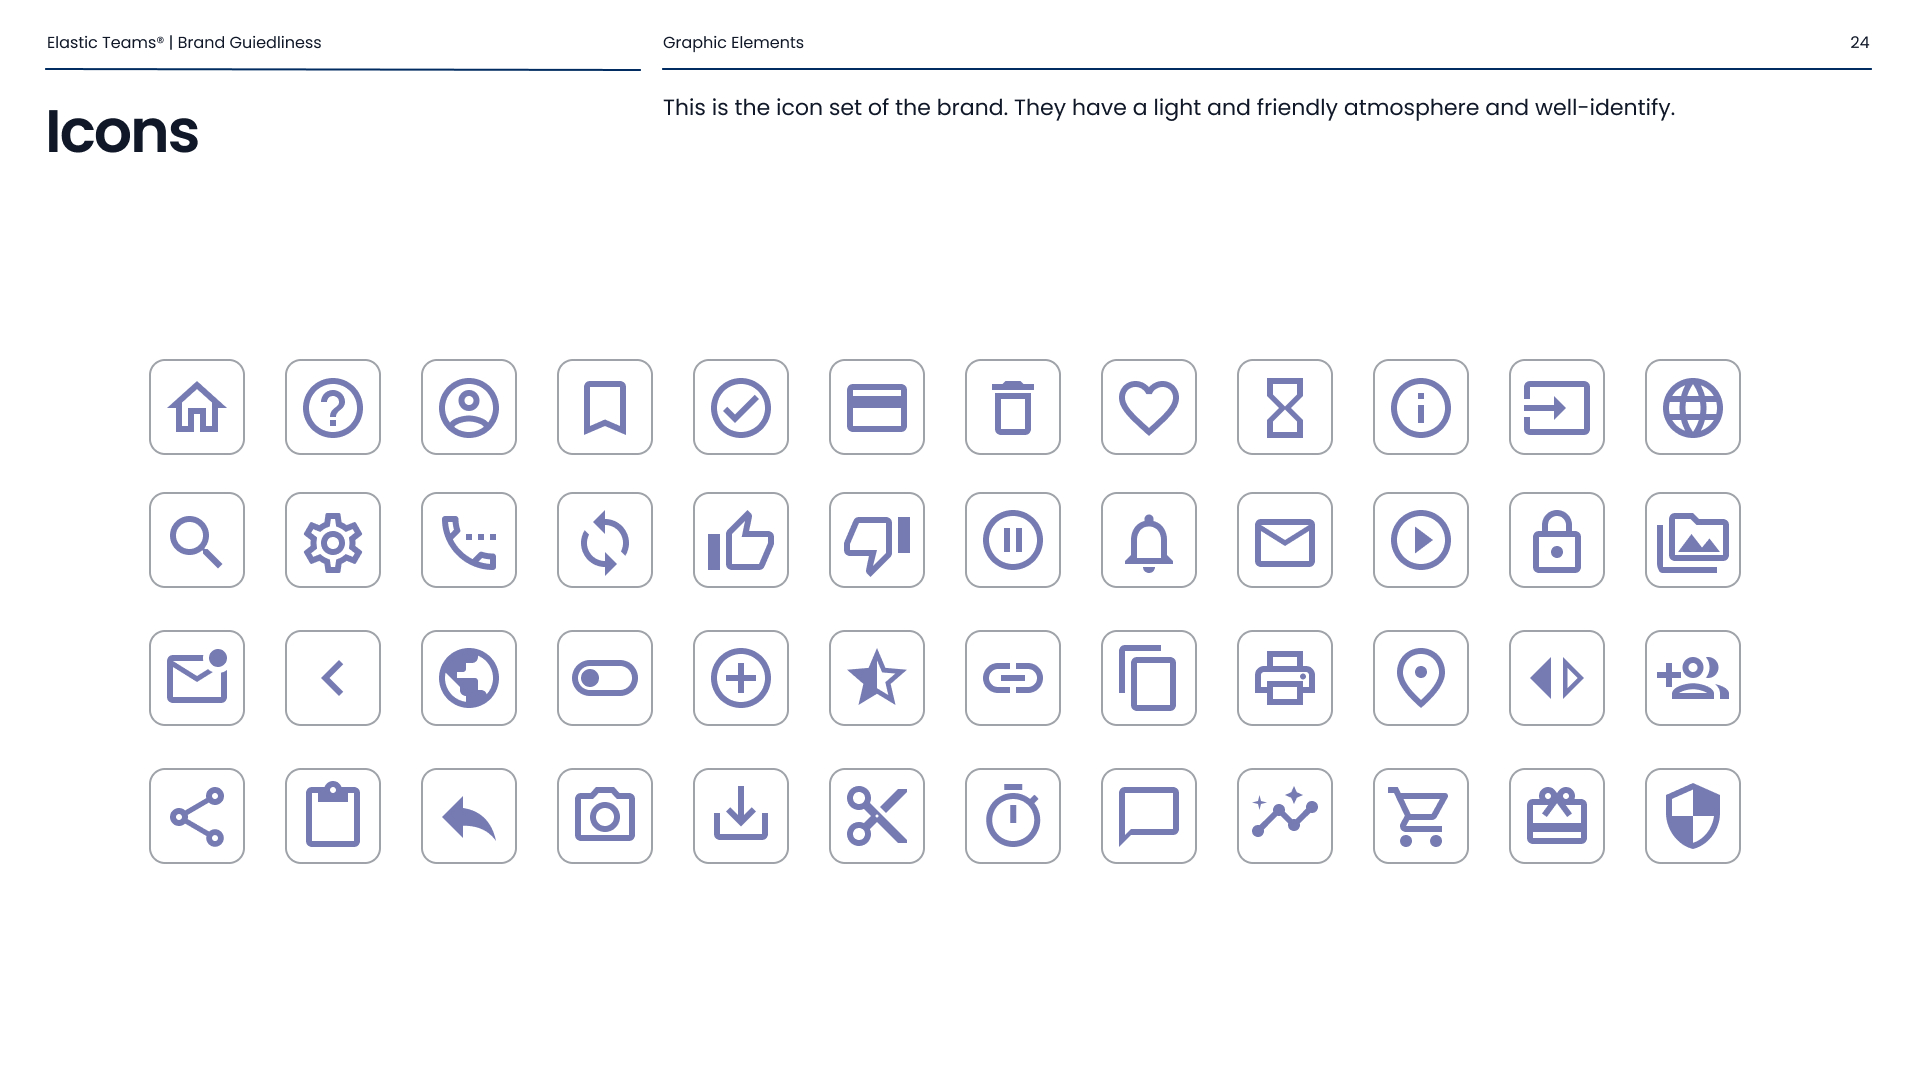1920x1080 pixels.
Task: Select the info circle icon
Action: (x=1421, y=407)
